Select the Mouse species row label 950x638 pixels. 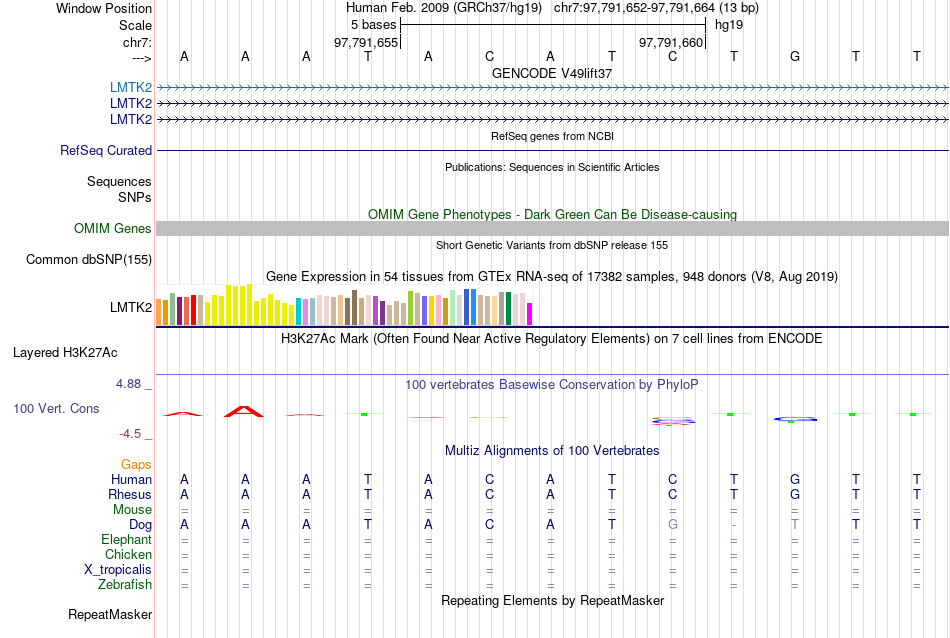(132, 510)
